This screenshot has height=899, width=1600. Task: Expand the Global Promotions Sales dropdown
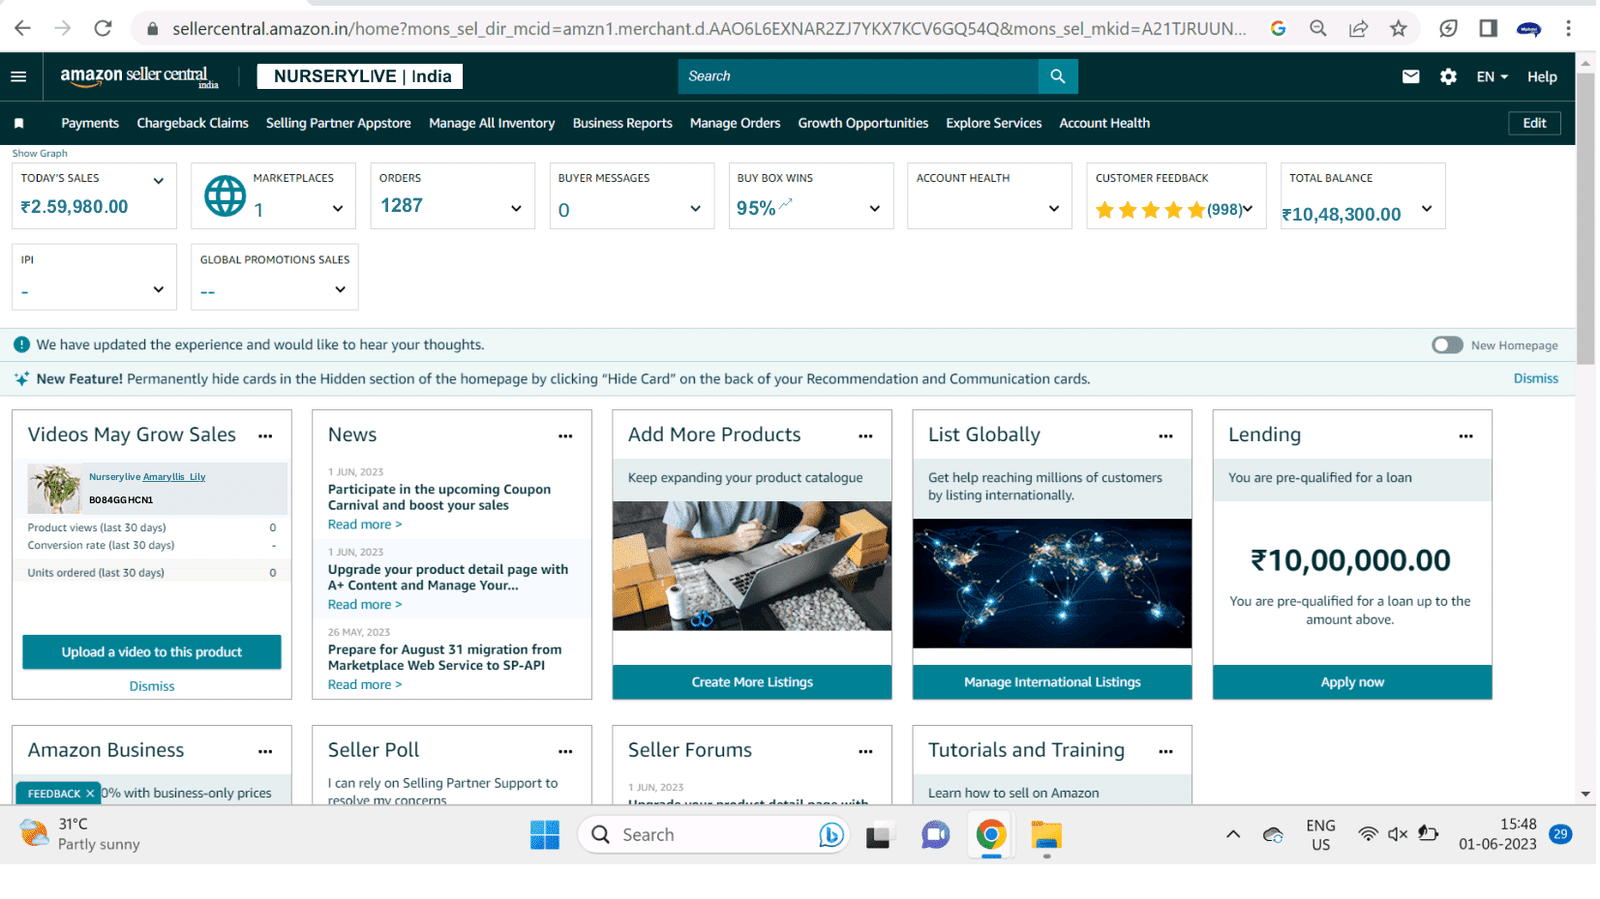click(x=340, y=290)
